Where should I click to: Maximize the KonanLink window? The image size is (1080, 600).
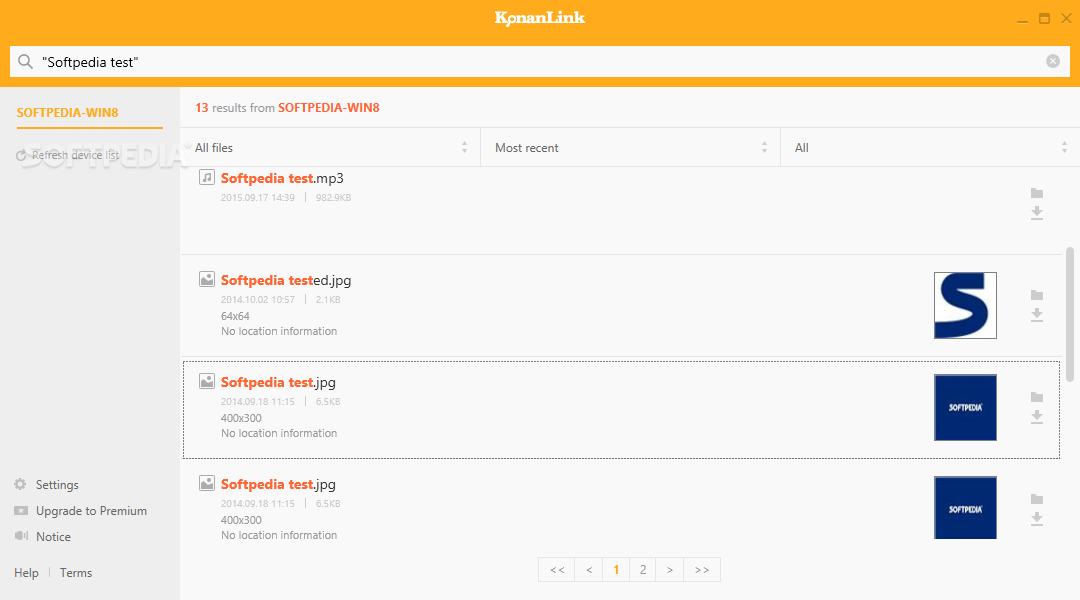(x=1044, y=19)
